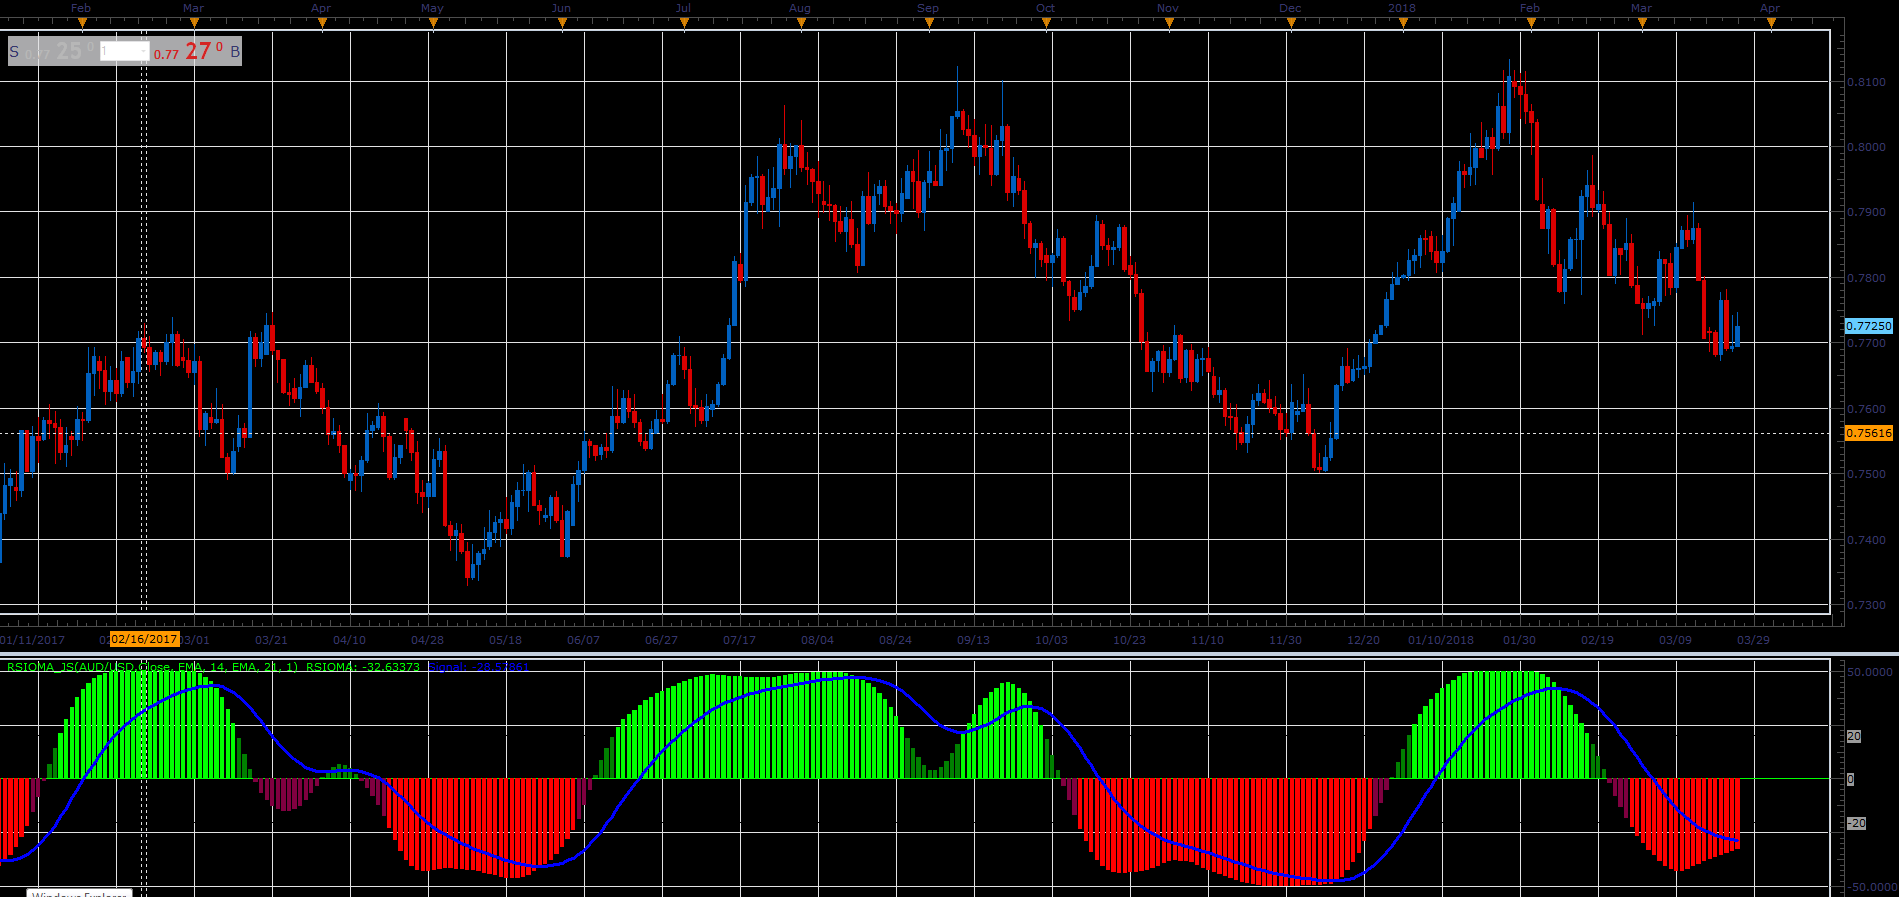Click the 0.7500 price axis label
The image size is (1899, 897).
point(1866,474)
